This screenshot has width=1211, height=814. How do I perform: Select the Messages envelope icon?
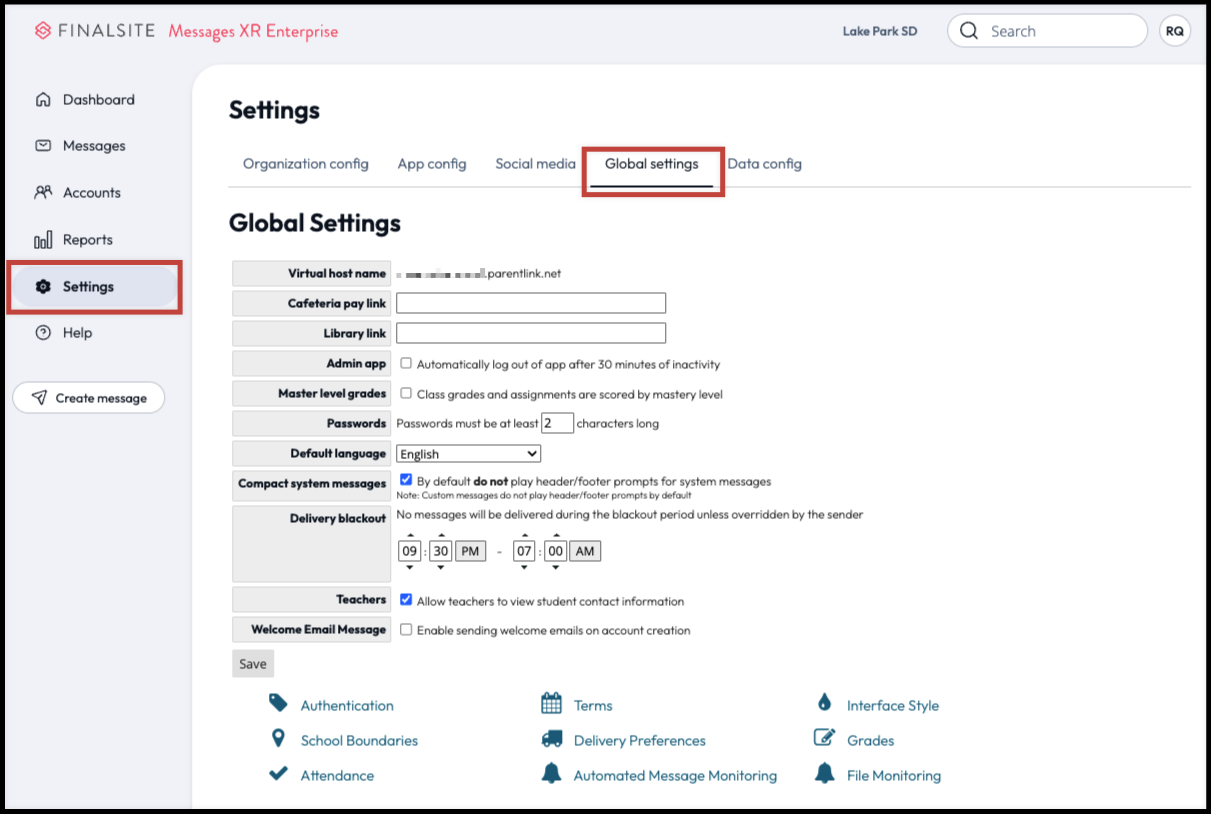click(x=42, y=145)
